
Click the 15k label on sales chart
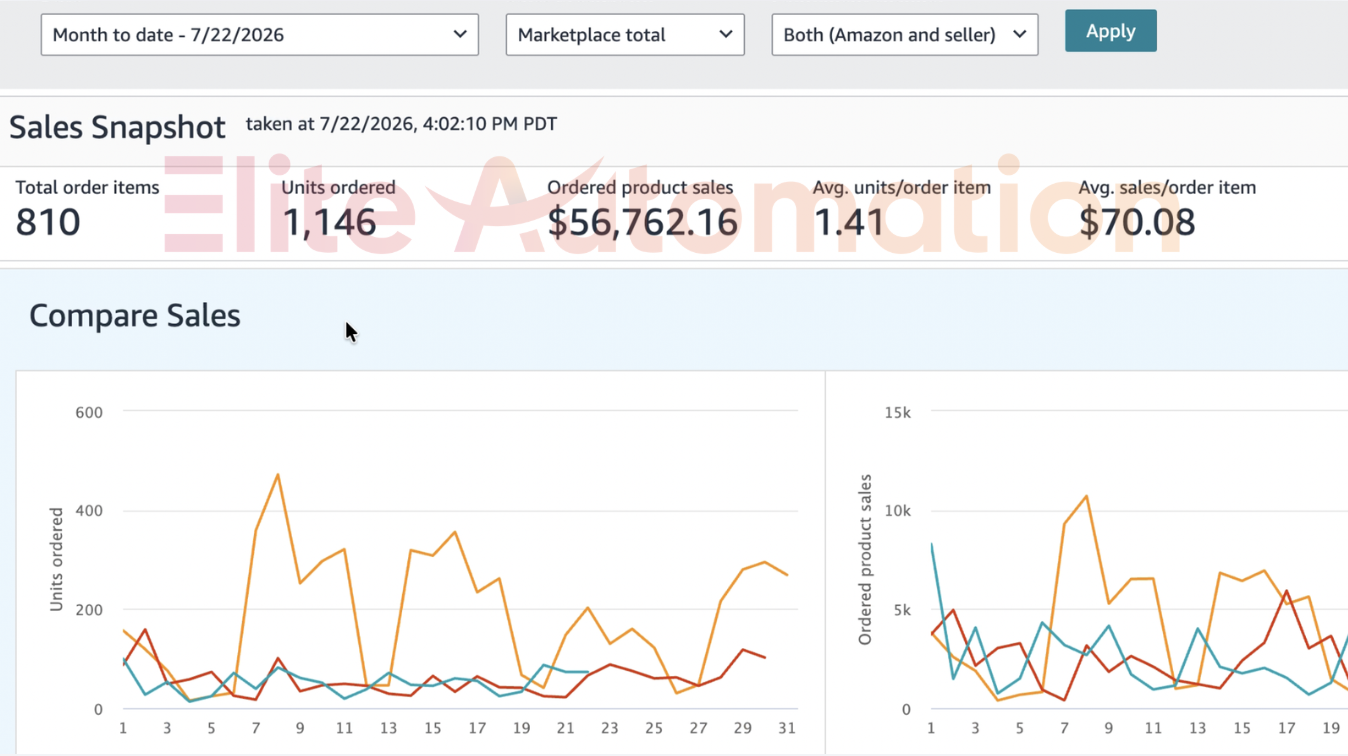pyautogui.click(x=898, y=411)
